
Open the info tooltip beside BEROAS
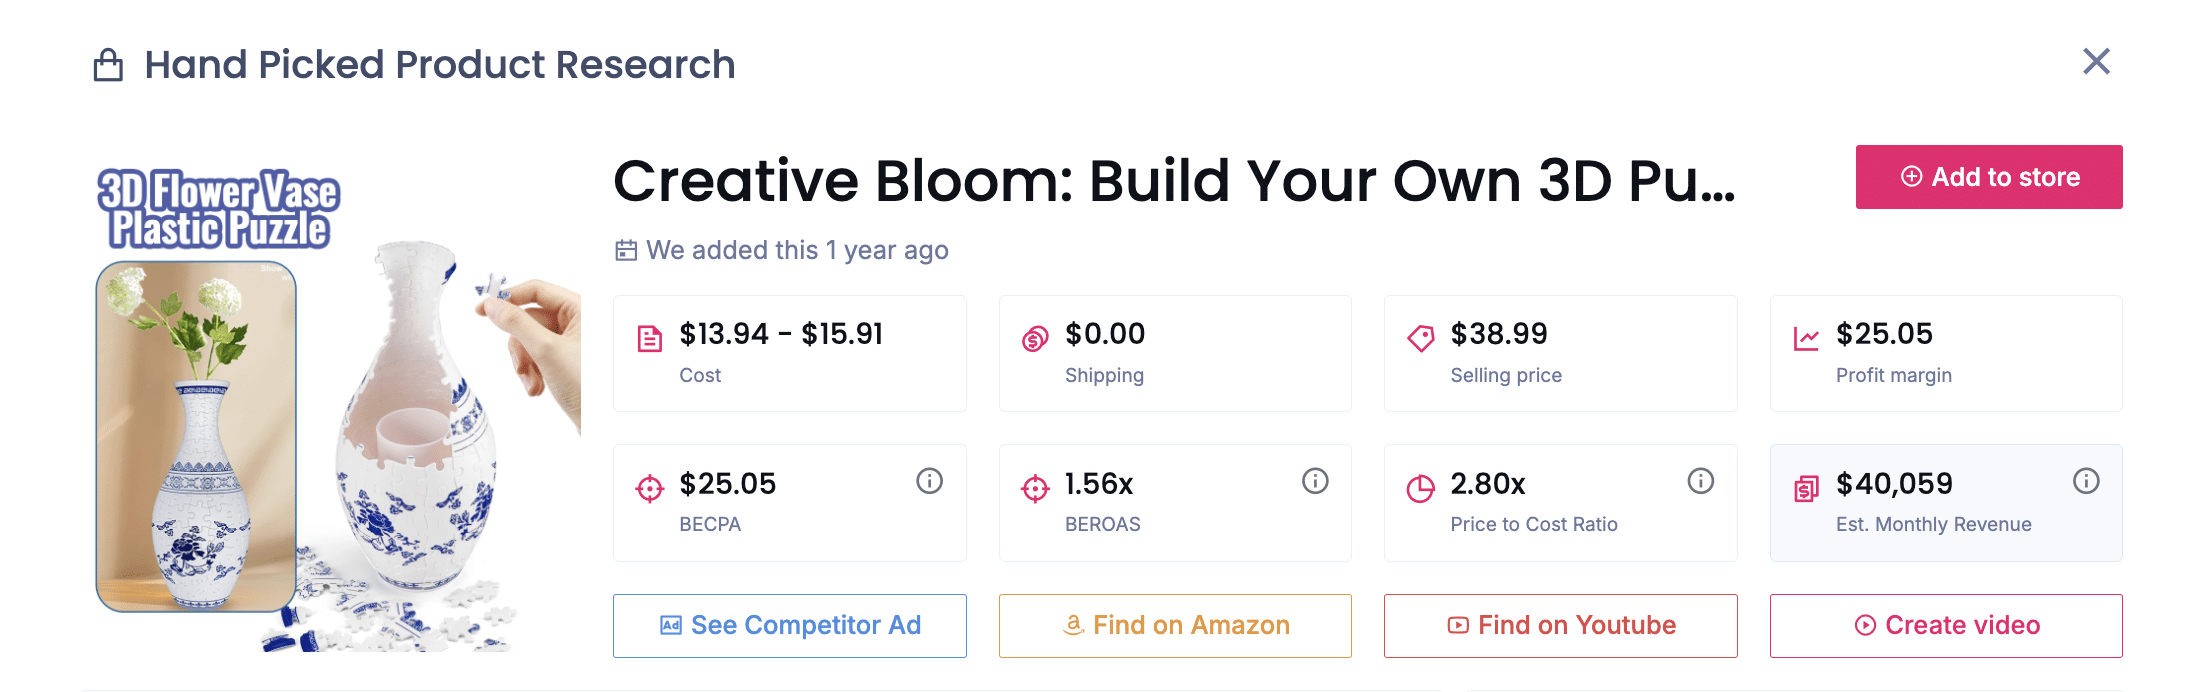(x=1315, y=481)
